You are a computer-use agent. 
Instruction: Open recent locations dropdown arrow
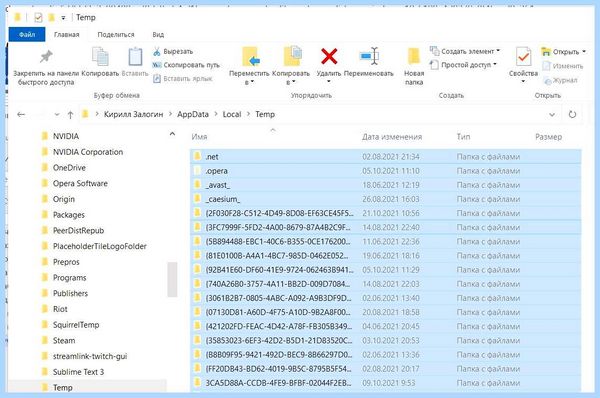coord(57,114)
